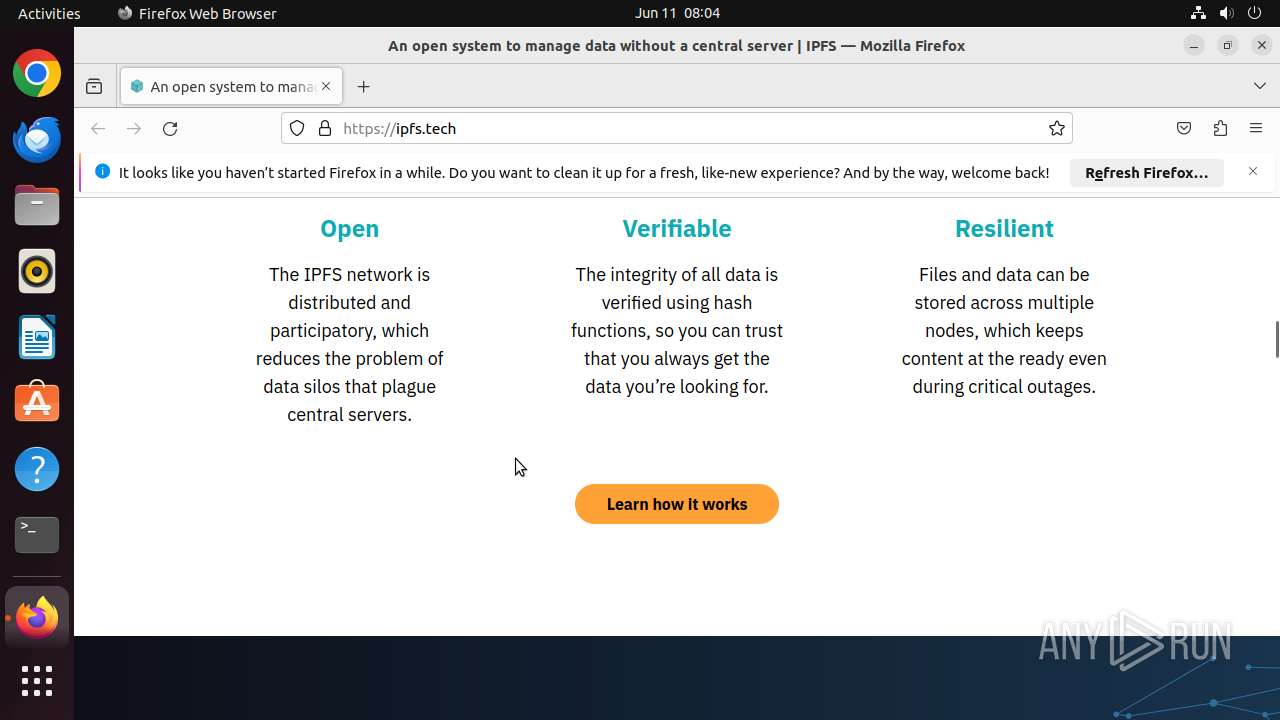Open volume icon in top bar
The image size is (1280, 720).
1227,13
